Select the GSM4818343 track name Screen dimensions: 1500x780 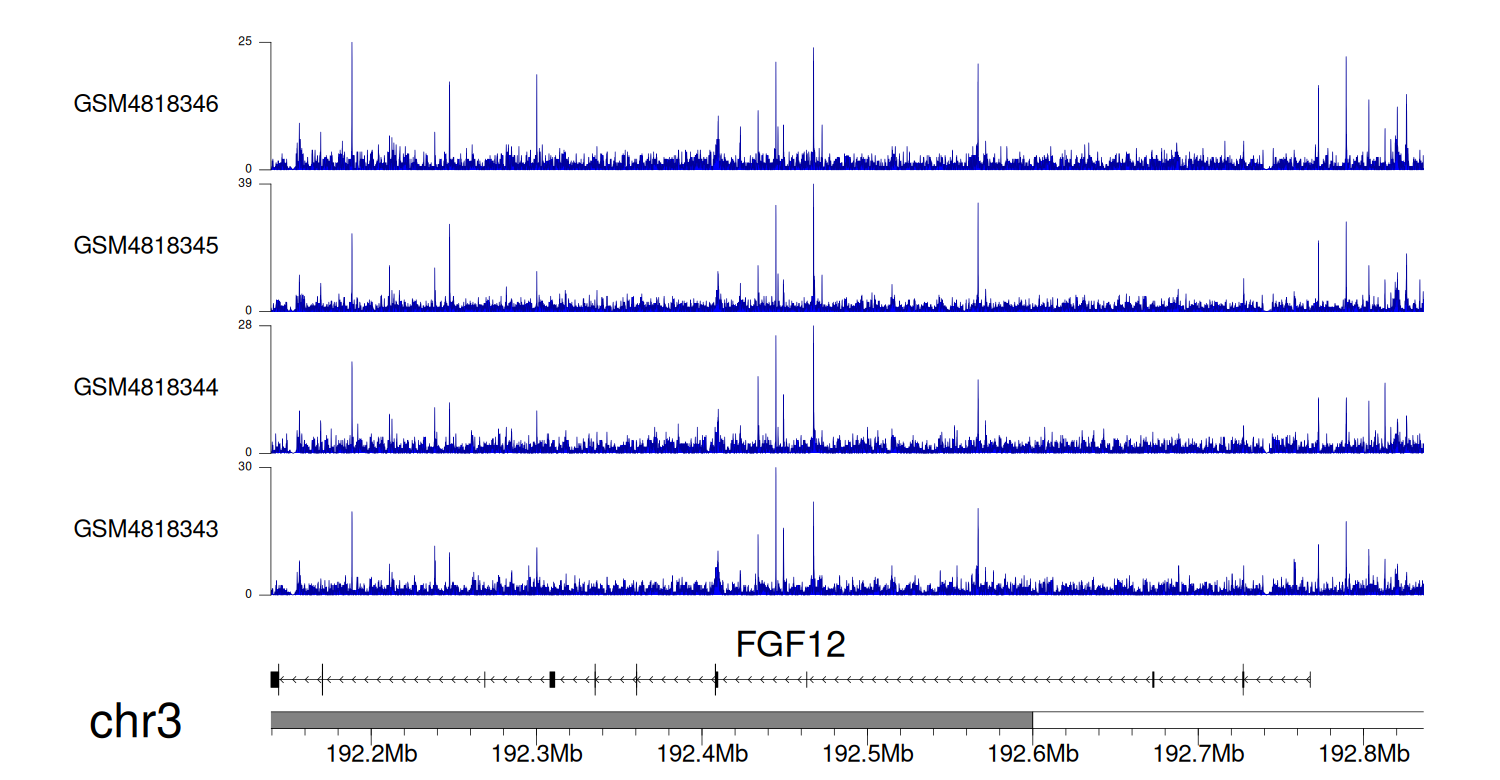pos(146,527)
